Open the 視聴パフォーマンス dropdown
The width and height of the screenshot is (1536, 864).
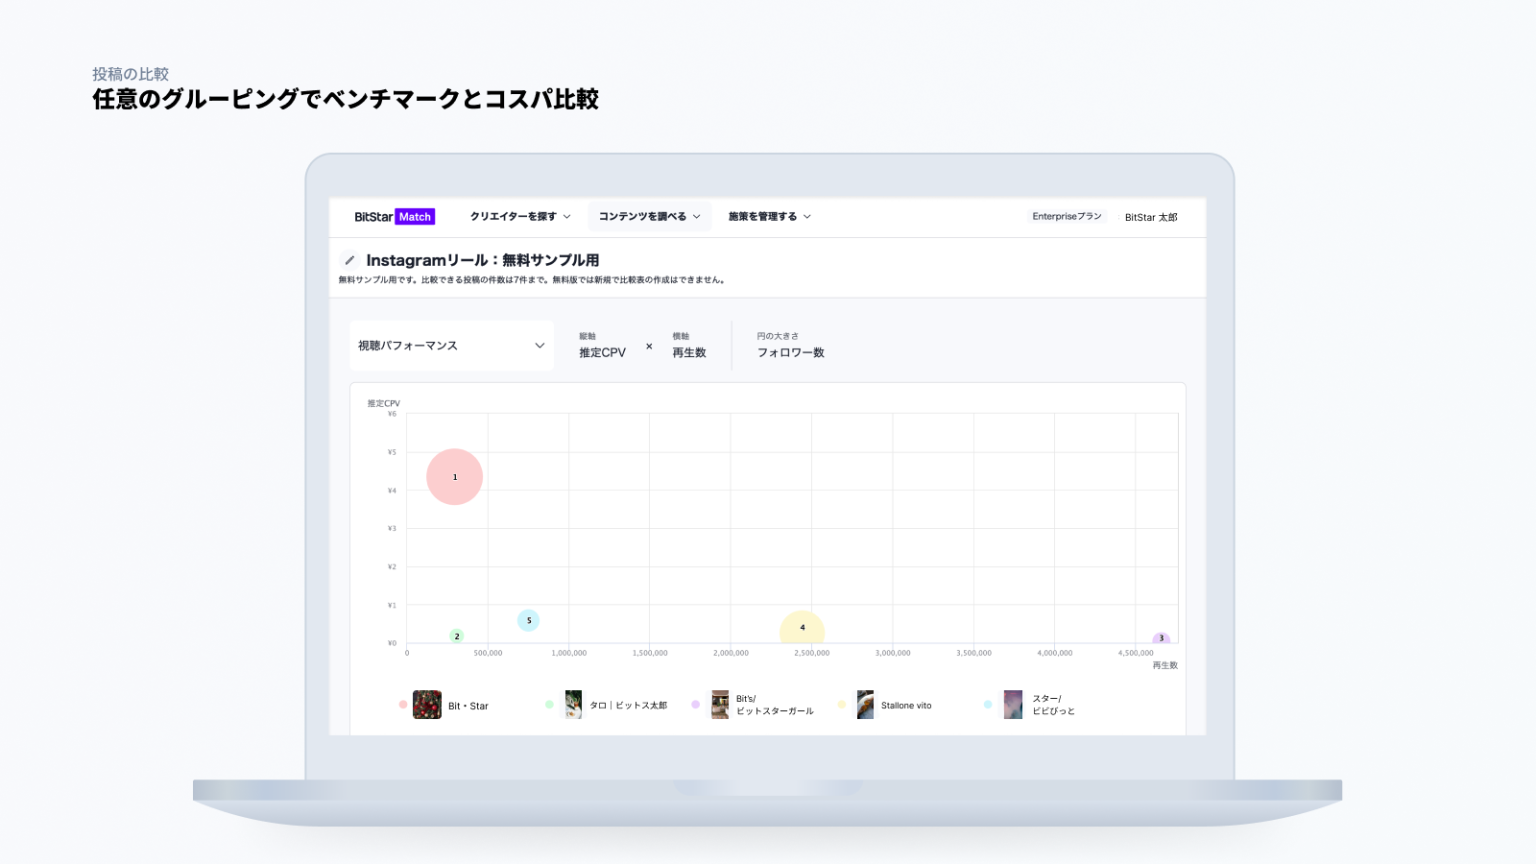tap(451, 346)
